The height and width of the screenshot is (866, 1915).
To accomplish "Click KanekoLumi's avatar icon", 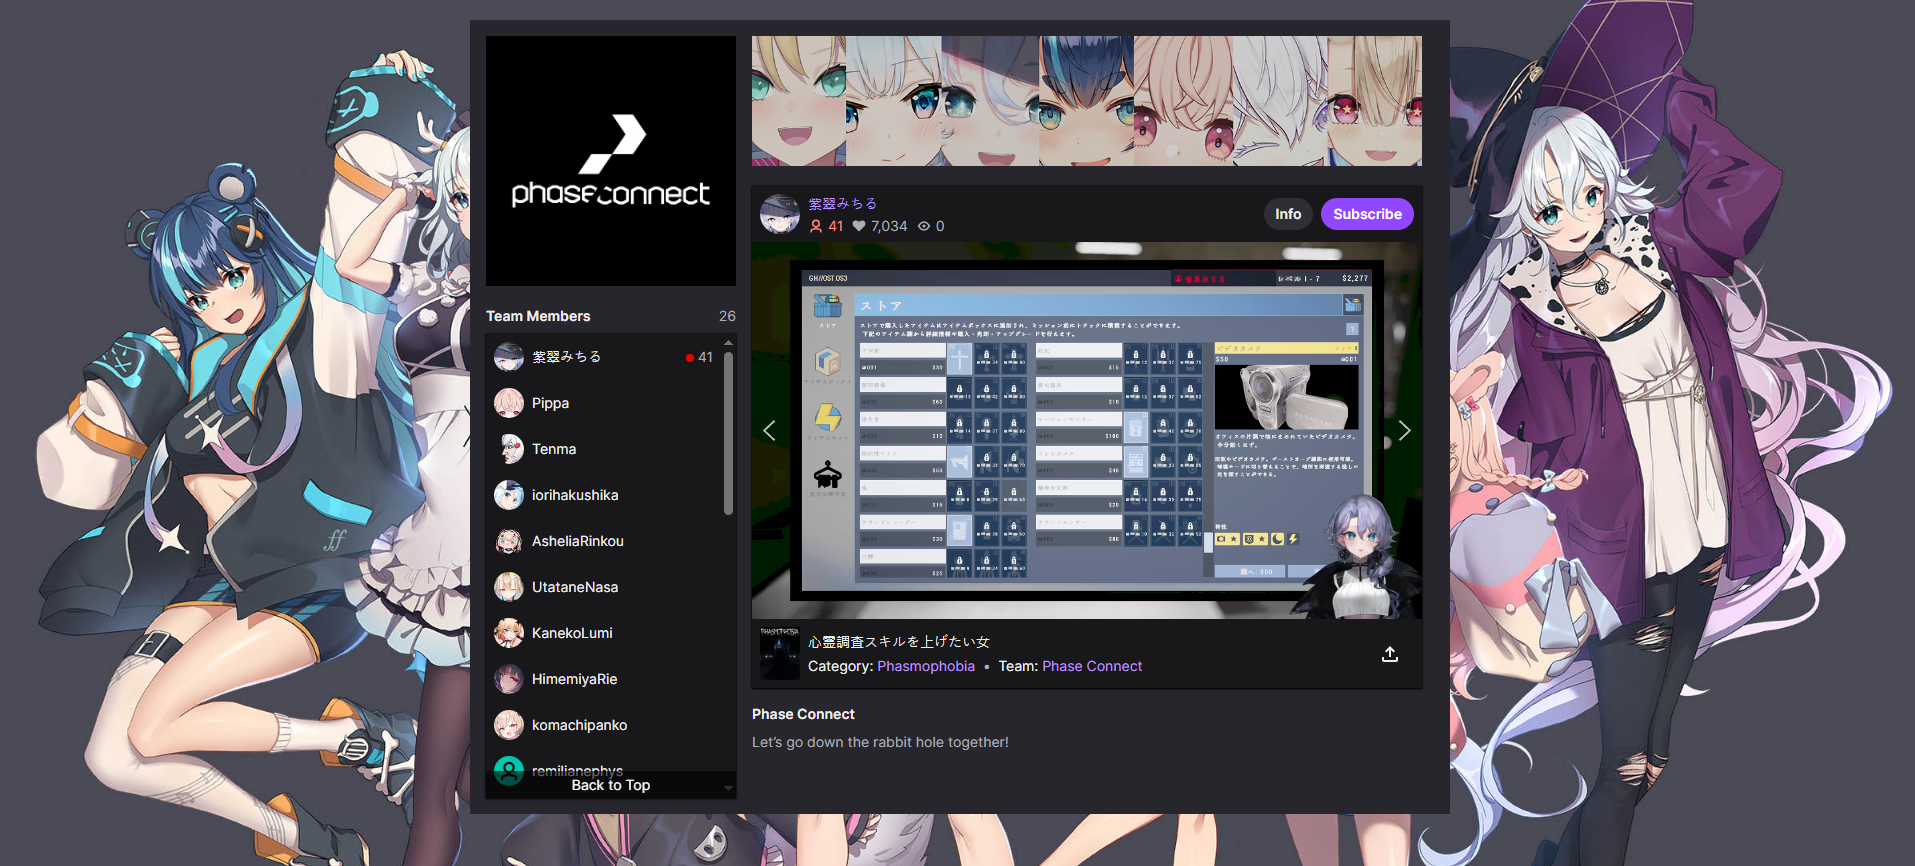I will pos(509,633).
